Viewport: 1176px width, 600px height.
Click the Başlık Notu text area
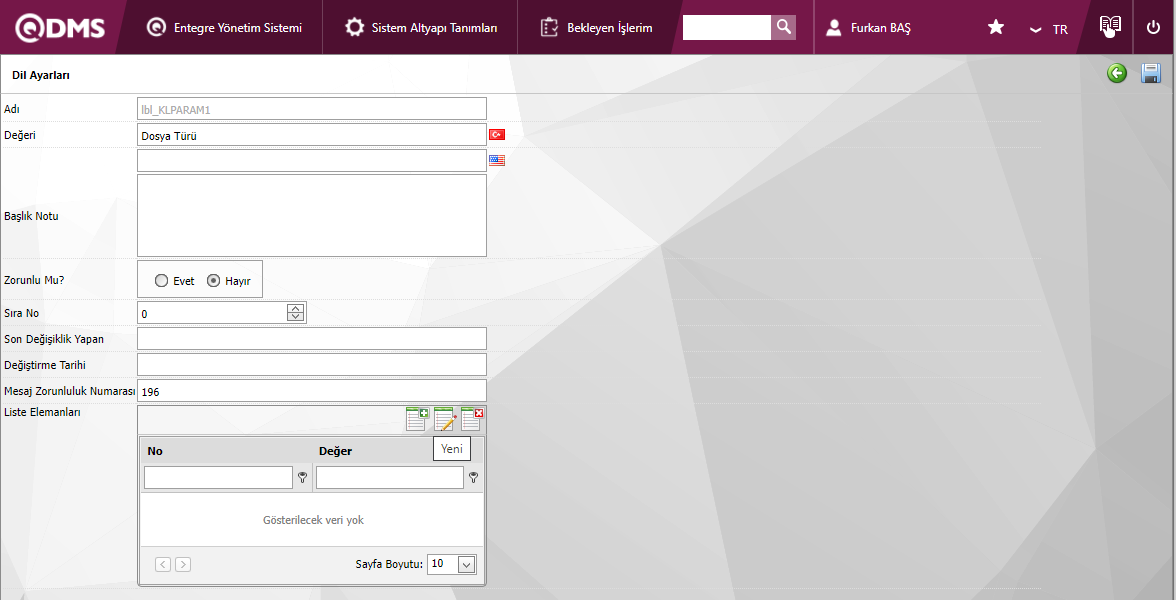click(312, 215)
